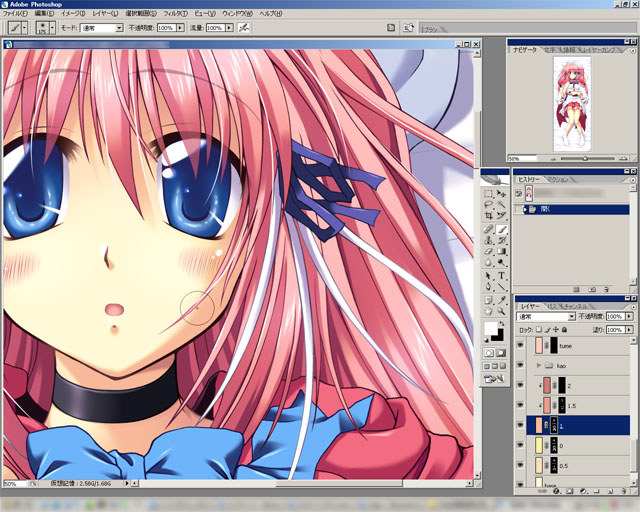The image size is (640, 512).
Task: Open layer fill arrow in Layers panel
Action: [629, 329]
